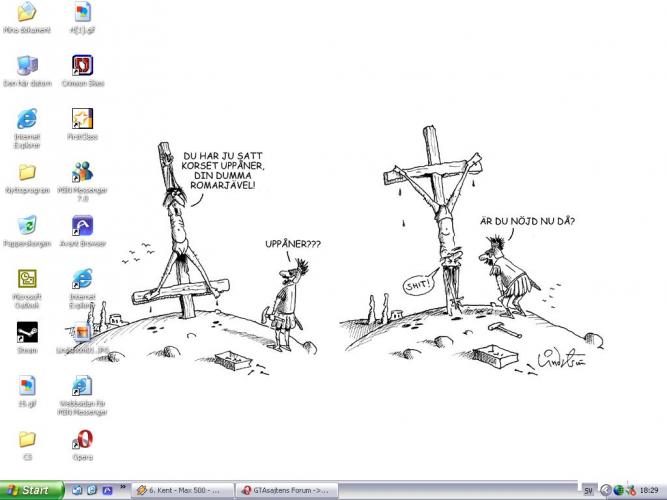Open the Opera browser shortcut
The height and width of the screenshot is (500, 667).
82,440
